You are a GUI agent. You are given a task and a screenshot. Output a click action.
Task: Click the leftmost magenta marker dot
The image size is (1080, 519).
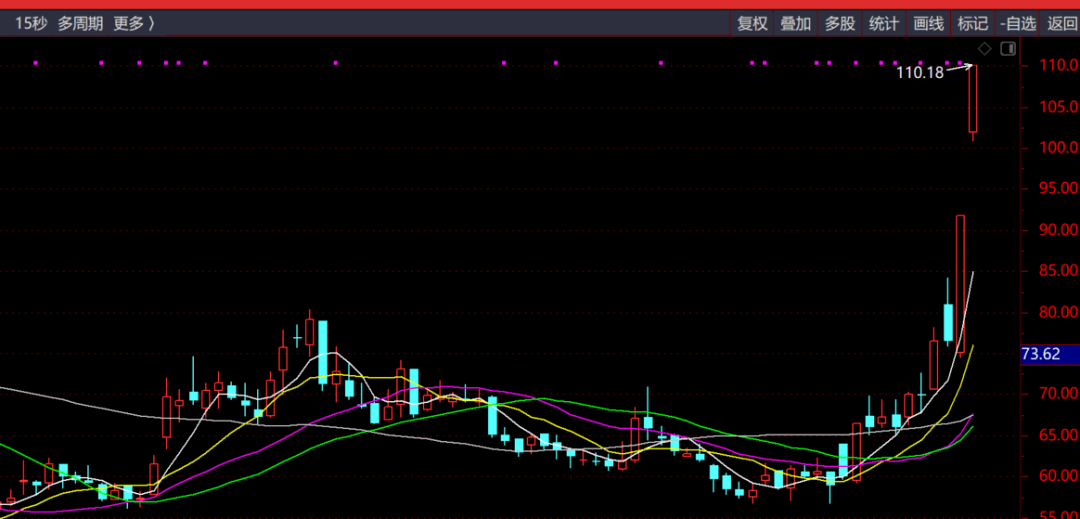pyautogui.click(x=36, y=63)
